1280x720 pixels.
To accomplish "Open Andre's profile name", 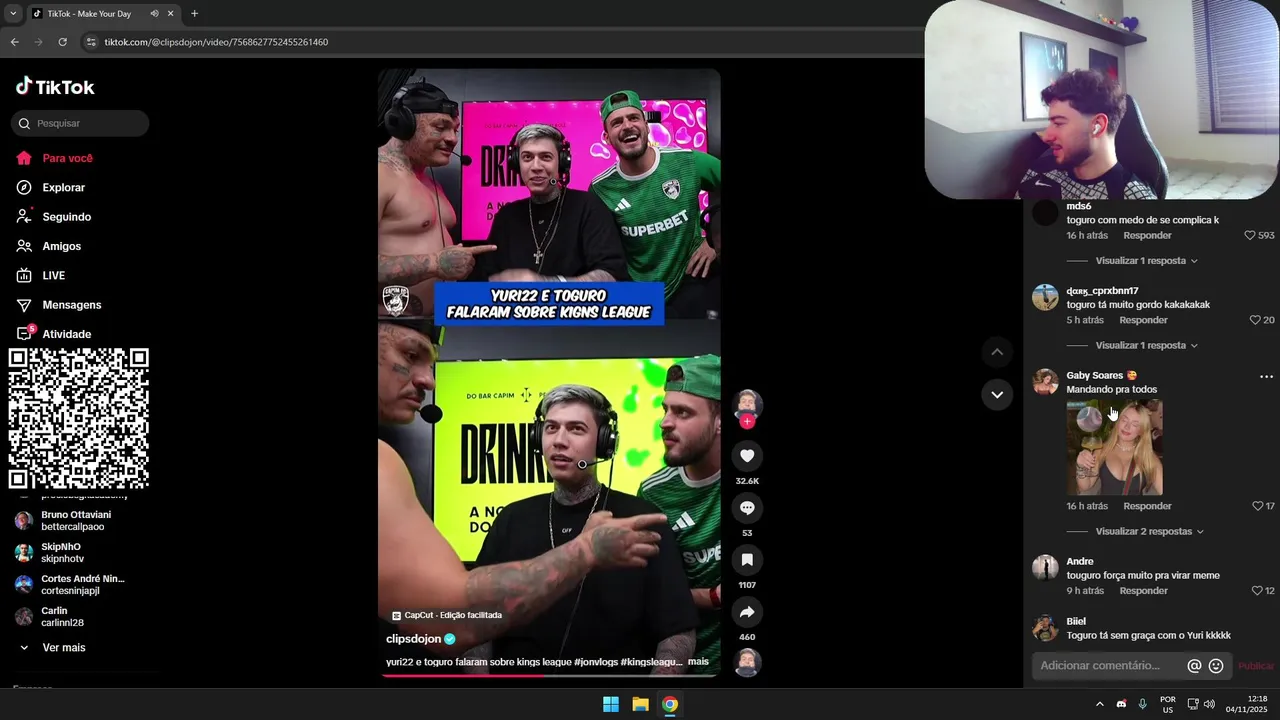I will point(1080,562).
